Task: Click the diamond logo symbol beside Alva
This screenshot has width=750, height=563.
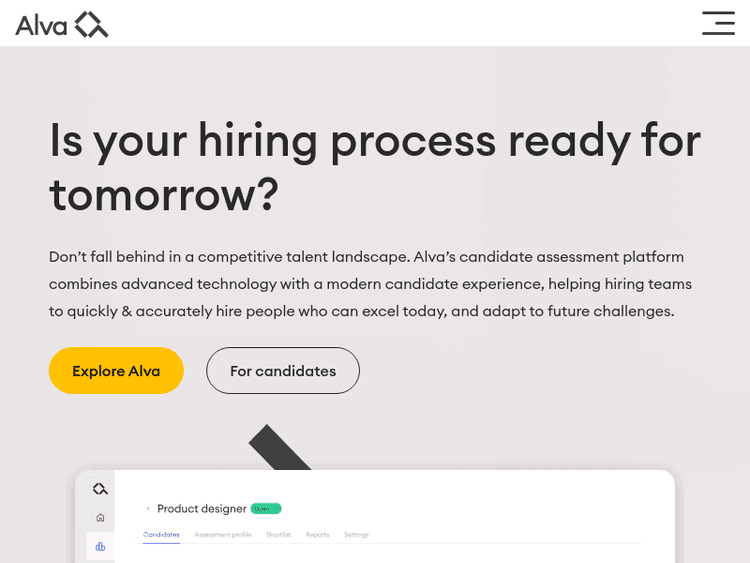Action: point(92,24)
